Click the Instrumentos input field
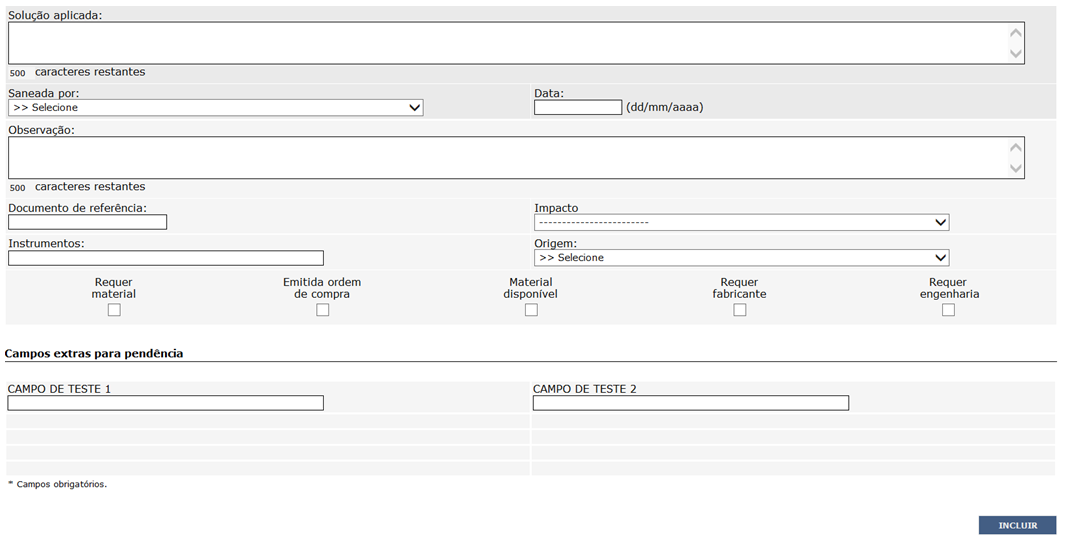Screen dimensions: 1067x546 coord(166,258)
